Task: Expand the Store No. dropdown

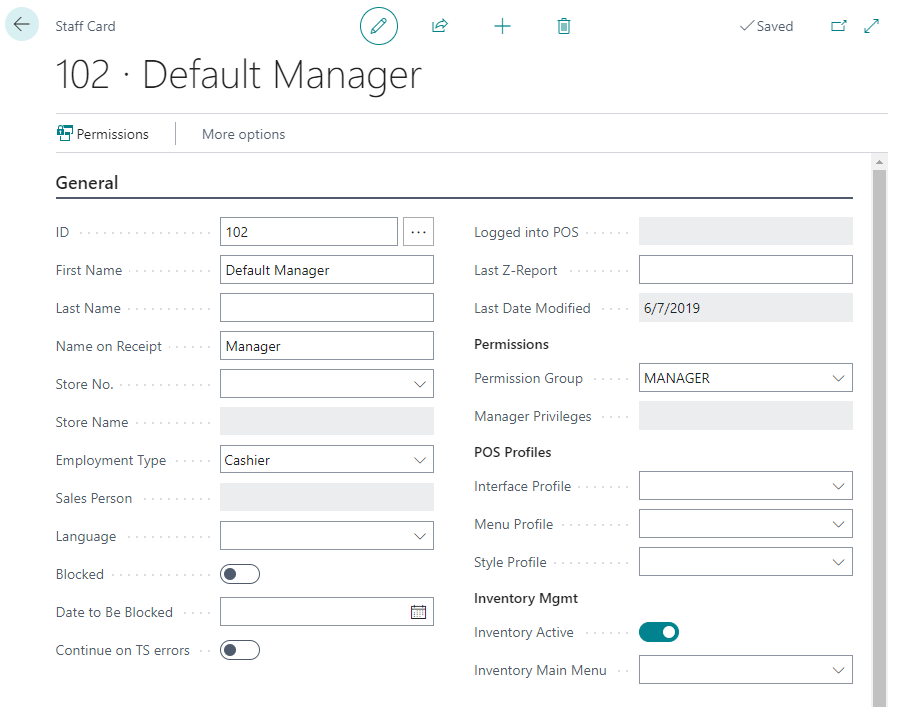Action: [419, 384]
